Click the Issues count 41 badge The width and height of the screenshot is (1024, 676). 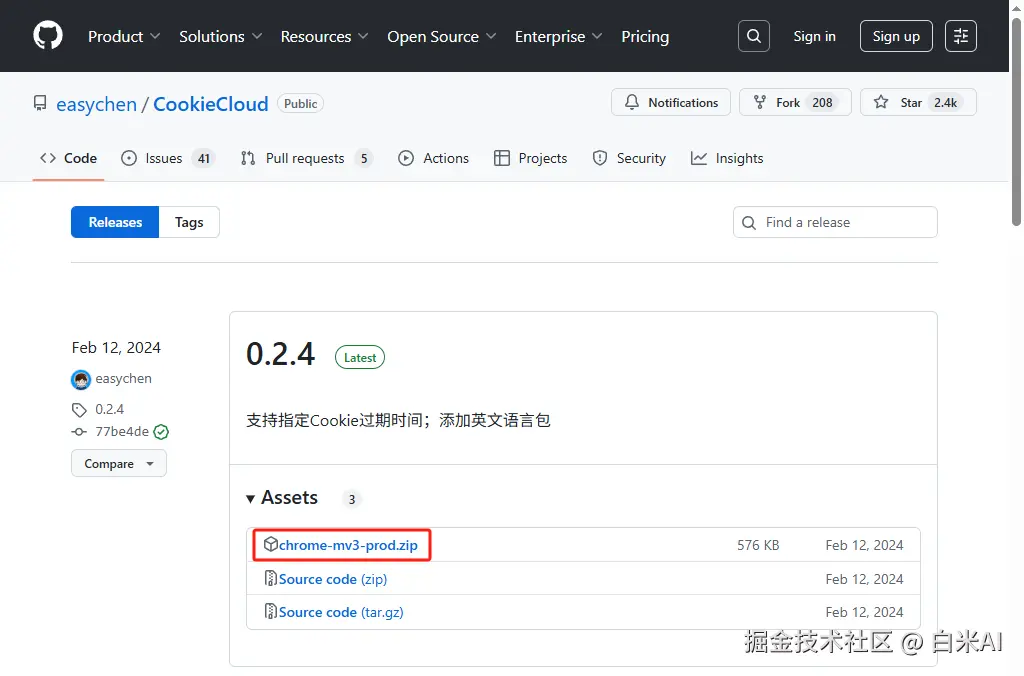[x=204, y=159]
